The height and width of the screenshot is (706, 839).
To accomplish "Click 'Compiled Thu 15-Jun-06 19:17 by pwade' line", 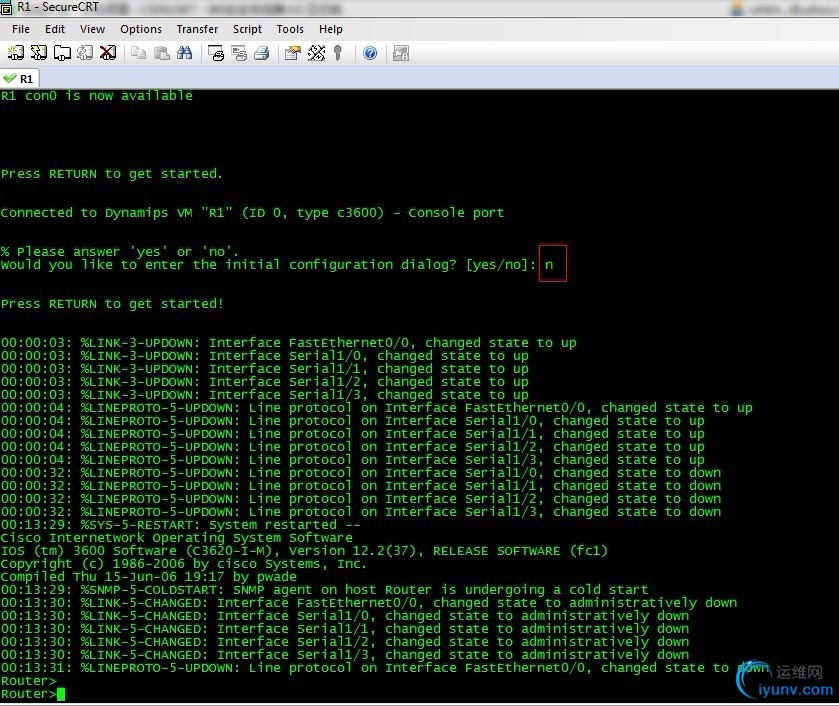I will click(x=149, y=577).
